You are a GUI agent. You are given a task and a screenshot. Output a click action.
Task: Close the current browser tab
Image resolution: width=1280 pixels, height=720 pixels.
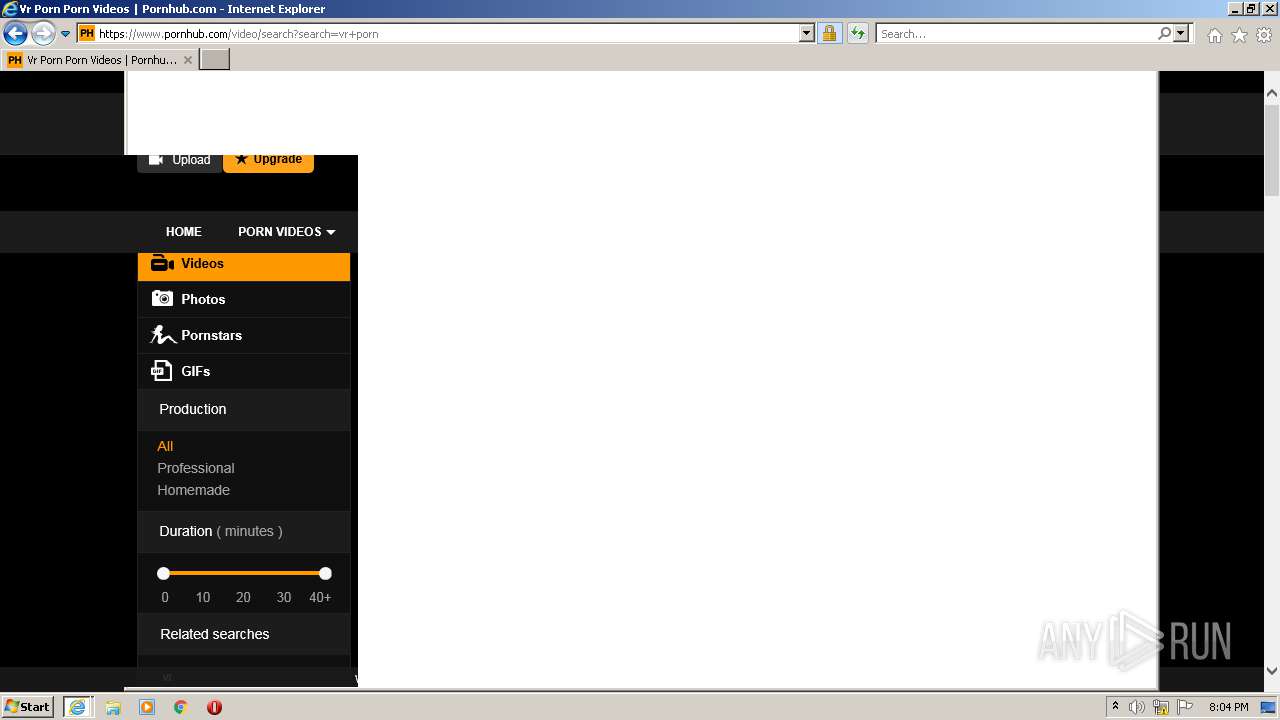pos(188,60)
